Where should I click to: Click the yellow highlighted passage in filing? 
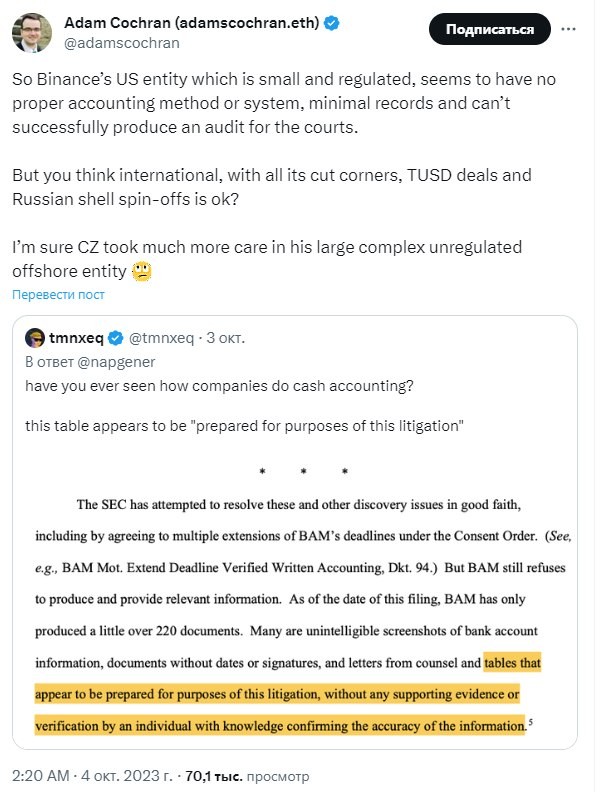[281, 695]
